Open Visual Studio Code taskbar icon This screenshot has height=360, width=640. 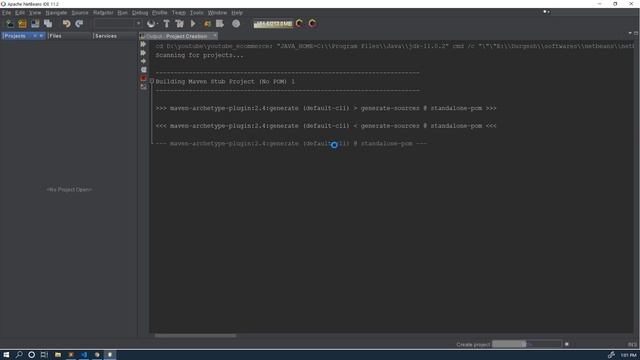tap(84, 355)
